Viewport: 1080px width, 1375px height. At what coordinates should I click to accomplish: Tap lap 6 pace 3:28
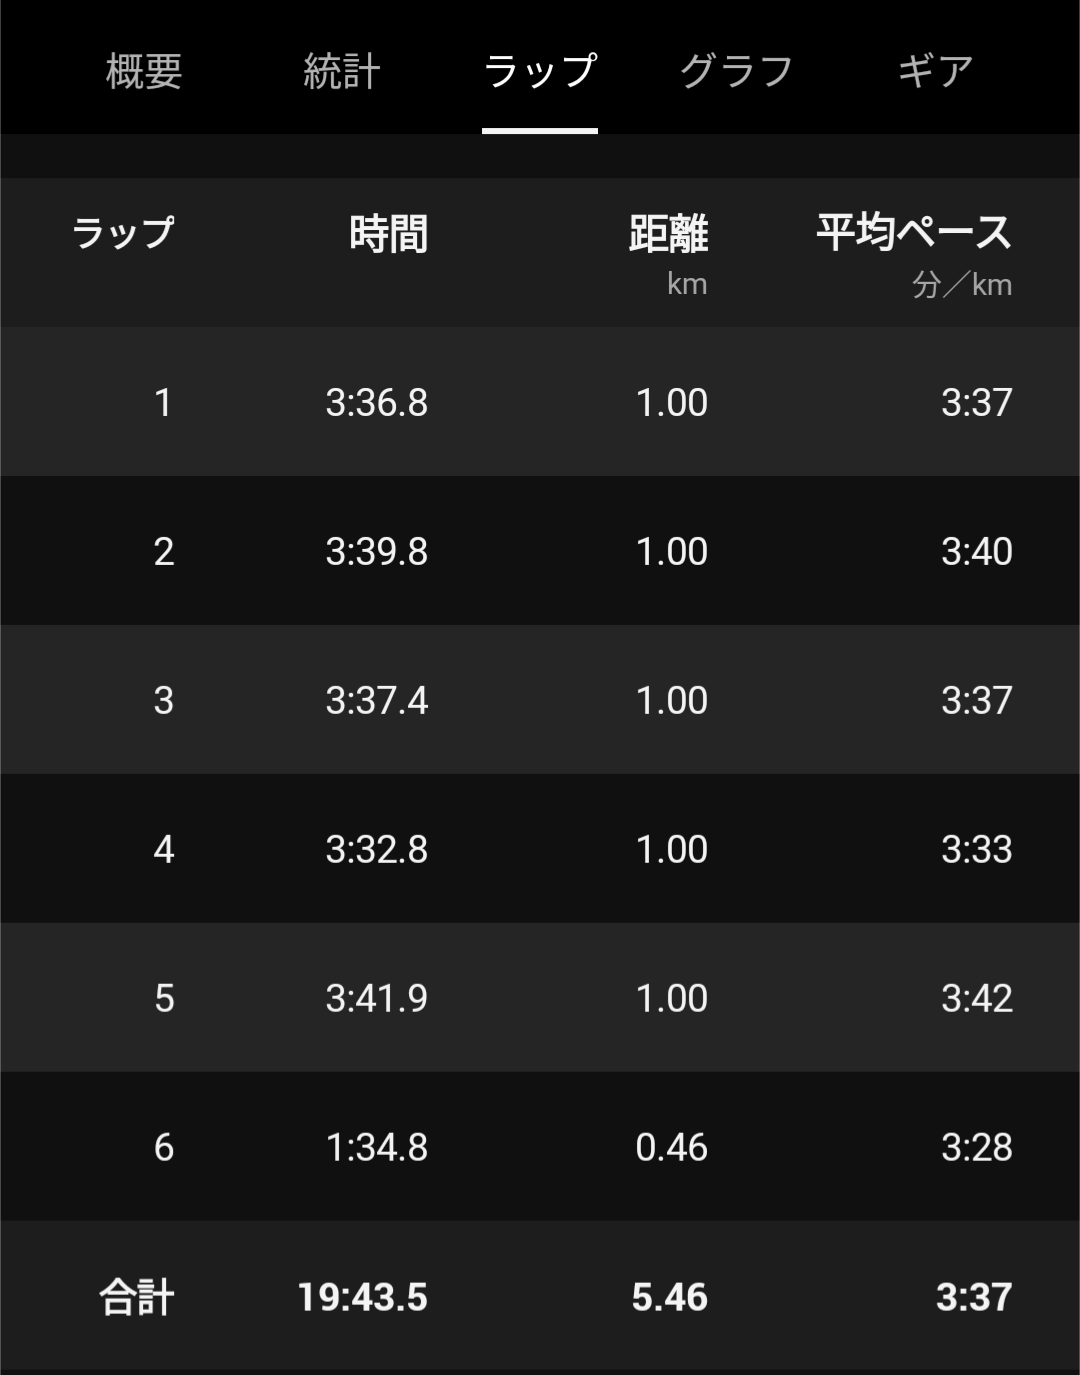point(976,1147)
